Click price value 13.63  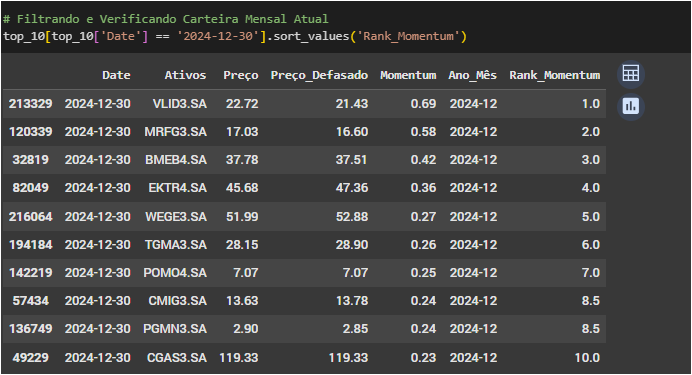click(242, 300)
